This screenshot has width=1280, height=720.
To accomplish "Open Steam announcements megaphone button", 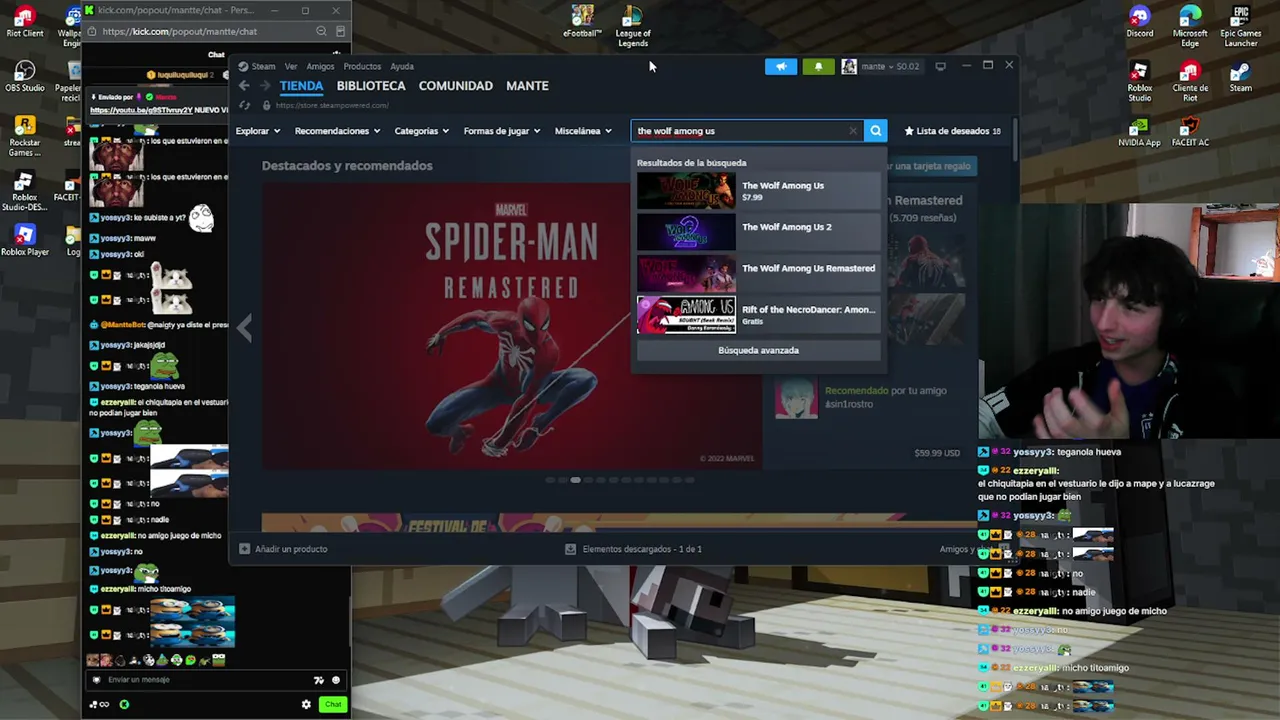I will [781, 67].
